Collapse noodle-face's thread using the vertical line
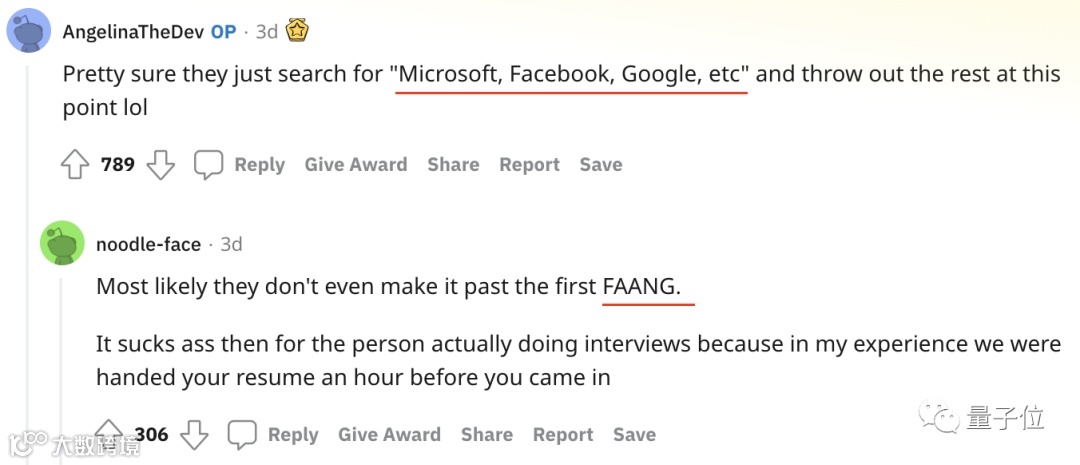The width and height of the screenshot is (1080, 465). 62,350
